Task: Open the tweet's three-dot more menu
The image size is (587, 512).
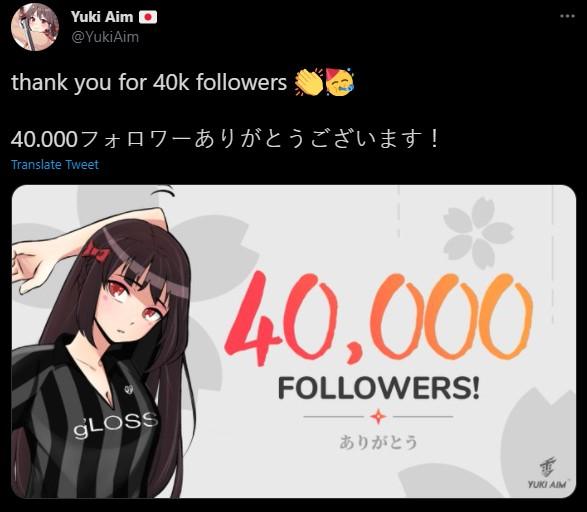Action: (x=567, y=16)
